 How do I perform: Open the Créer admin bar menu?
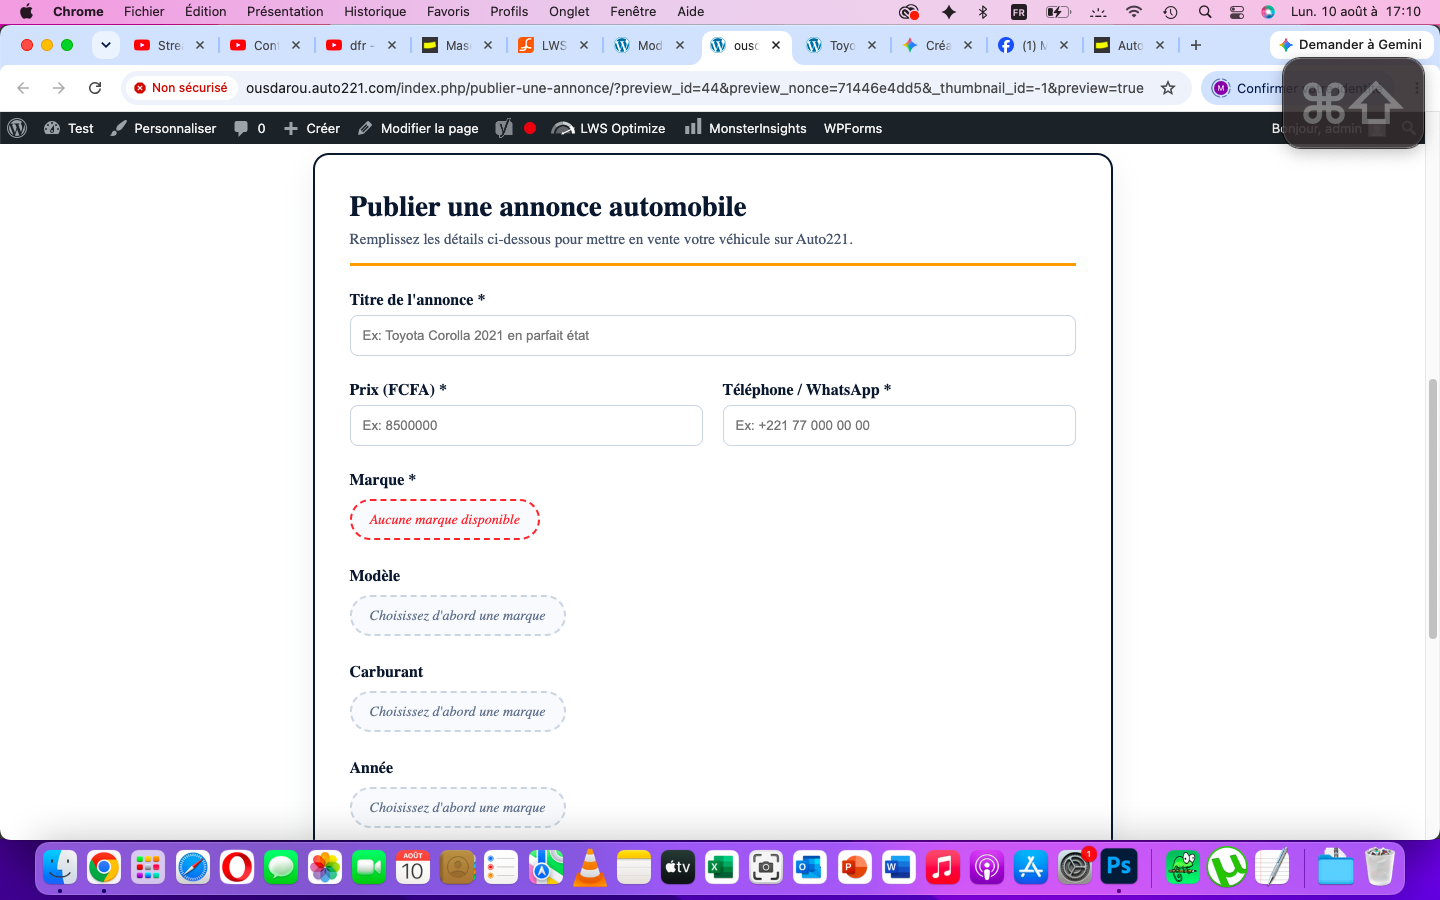click(312, 128)
